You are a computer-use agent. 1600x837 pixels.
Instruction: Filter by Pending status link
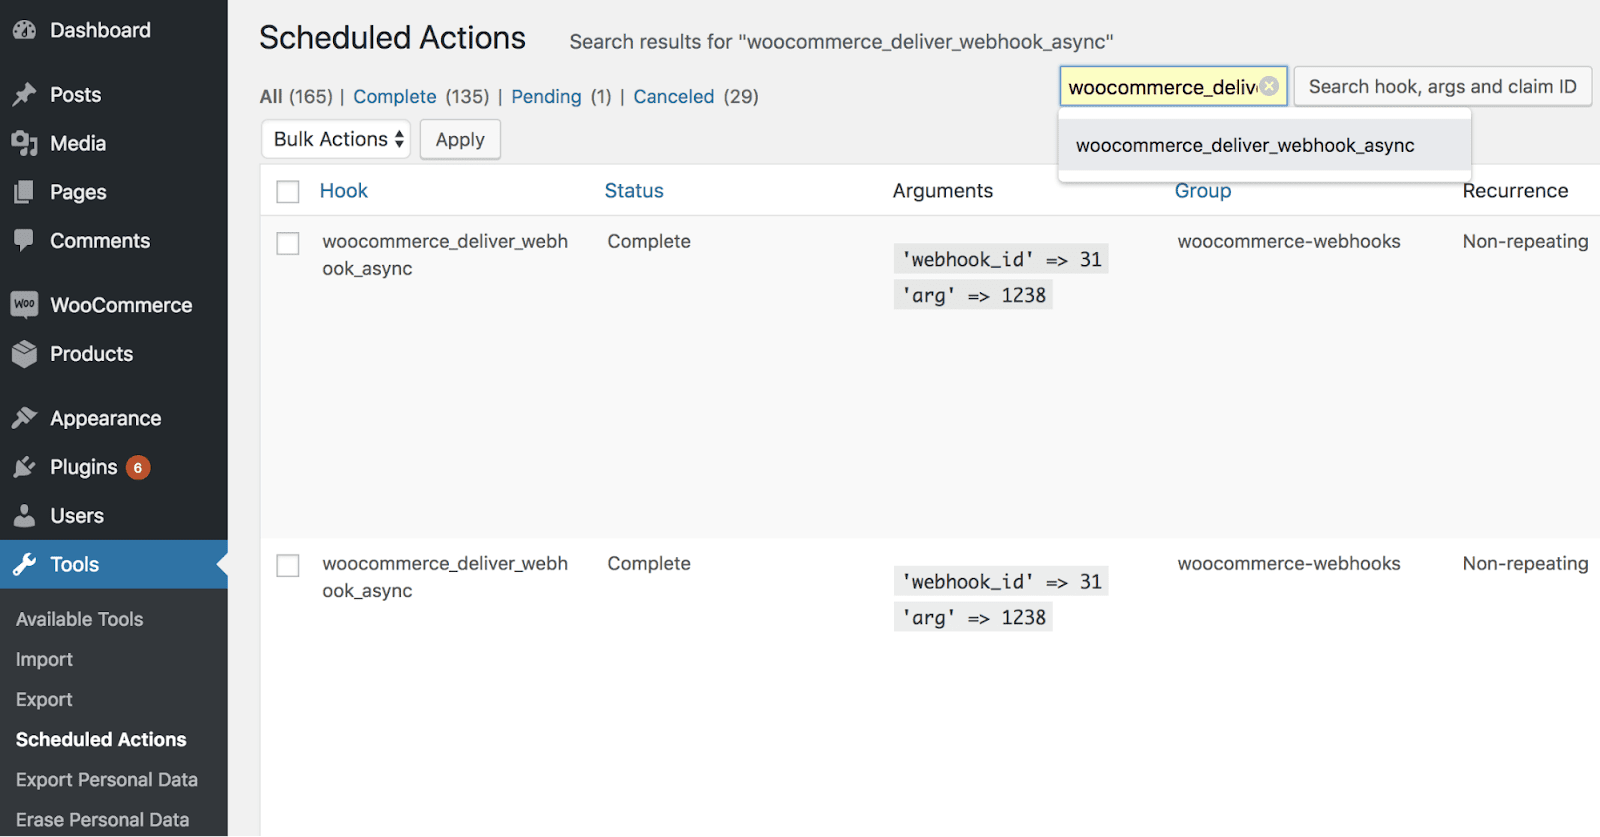(x=546, y=97)
